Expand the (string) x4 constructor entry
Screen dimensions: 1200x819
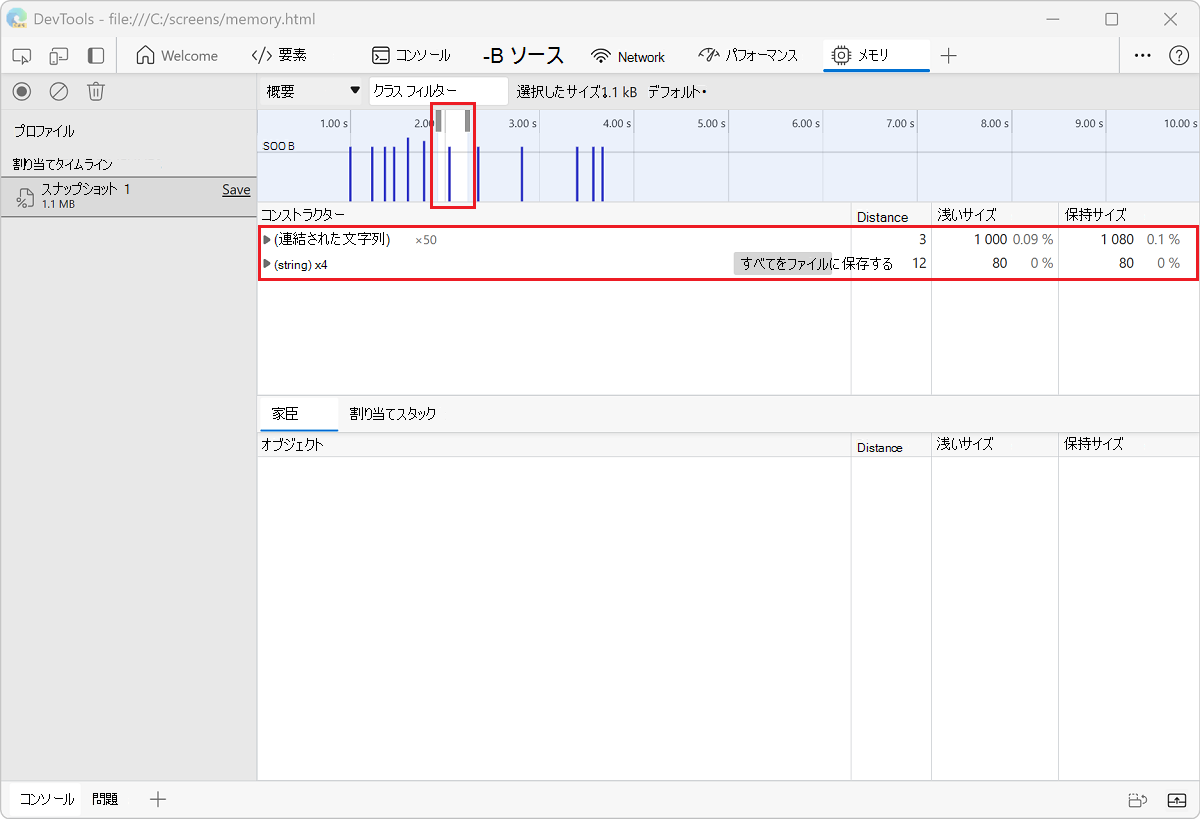tap(266, 264)
